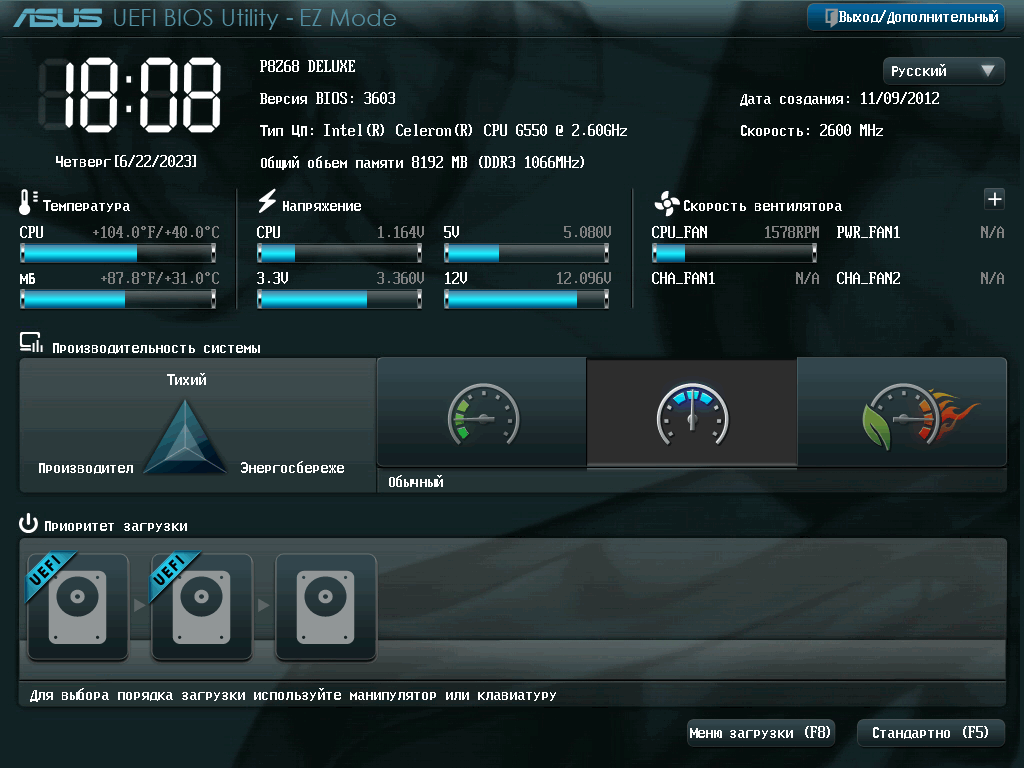1024x768 pixels.
Task: Click the CHA_FAN2 label
Action: click(869, 279)
